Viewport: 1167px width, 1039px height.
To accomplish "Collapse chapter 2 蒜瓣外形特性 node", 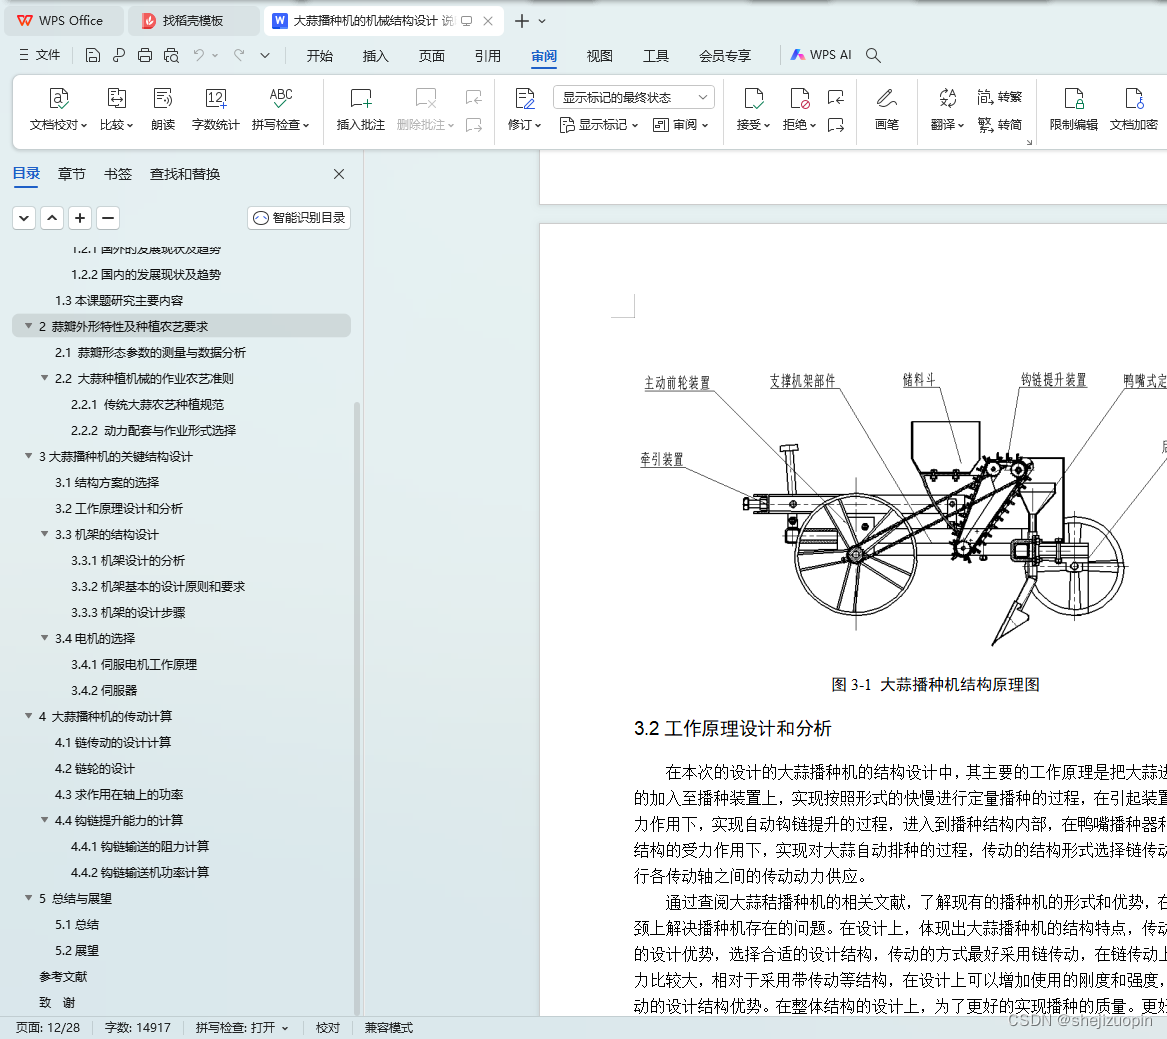I will (28, 326).
